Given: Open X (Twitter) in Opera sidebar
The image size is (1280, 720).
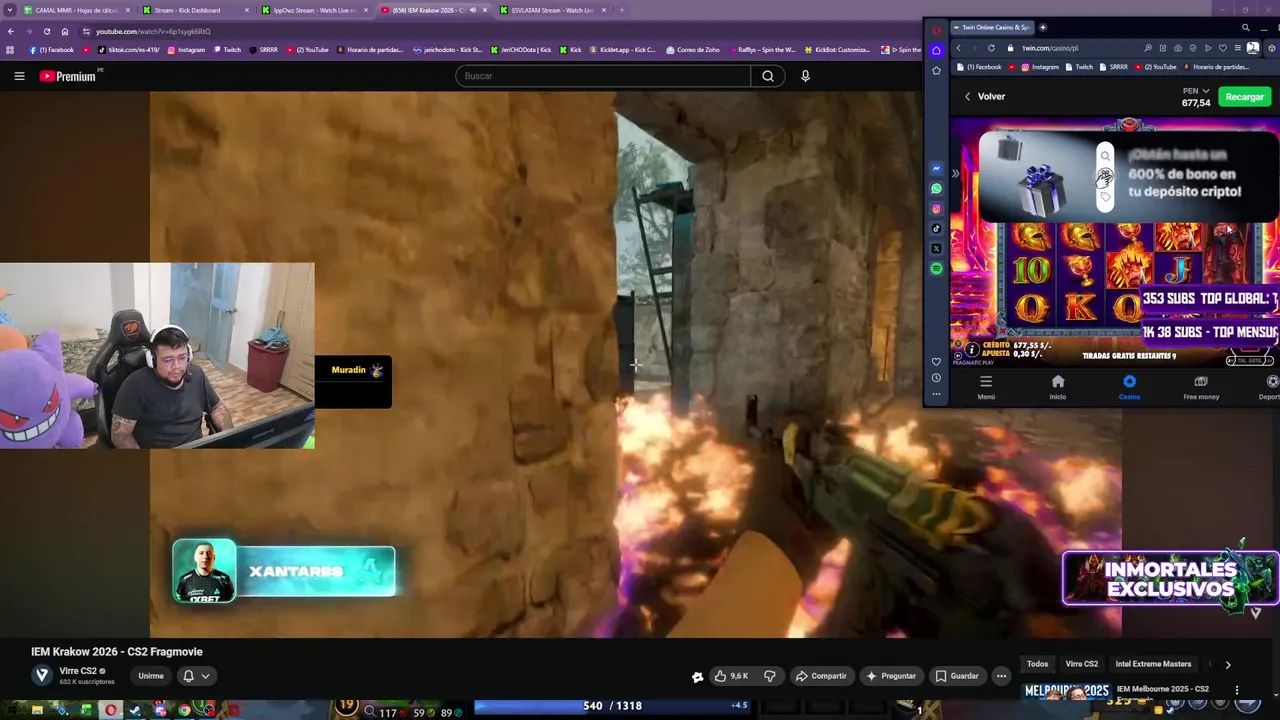Looking at the screenshot, I should pyautogui.click(x=936, y=248).
